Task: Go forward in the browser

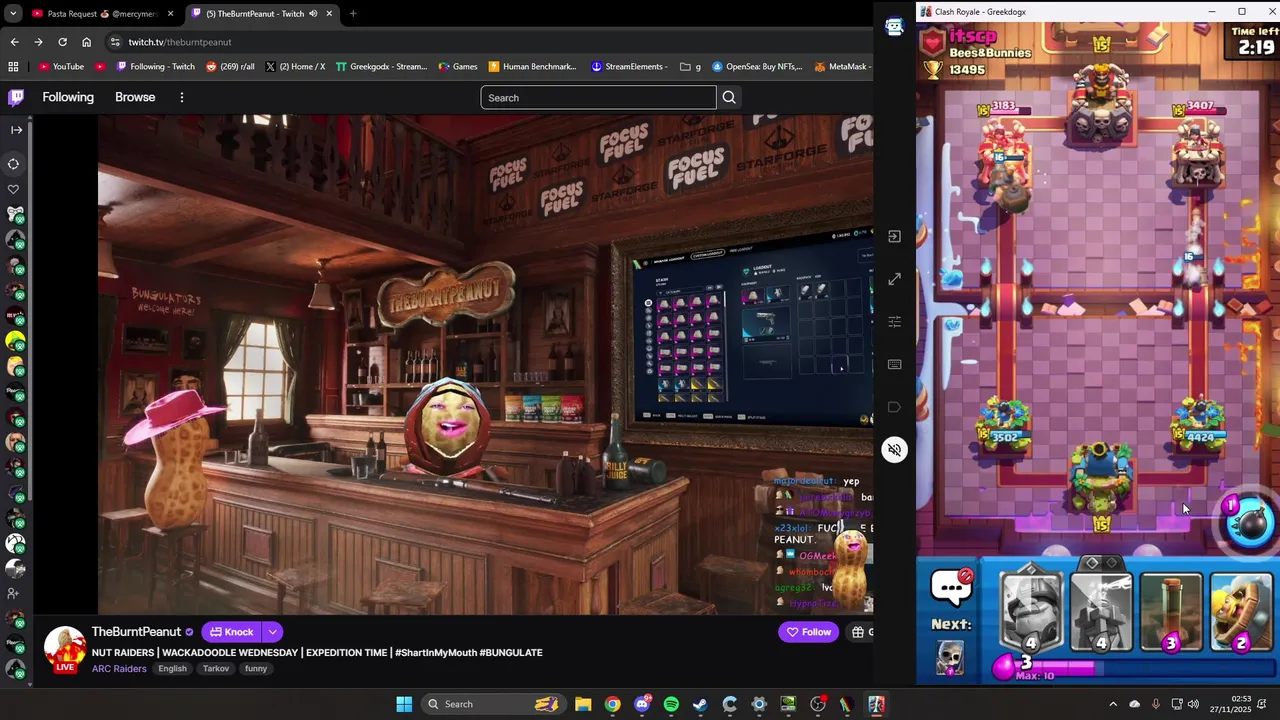Action: (38, 42)
